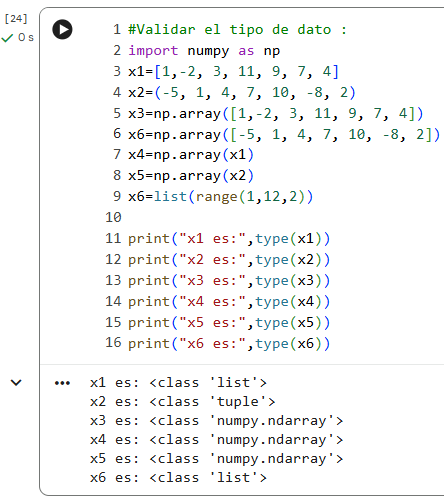
Task: Open the output options three-dot menu
Action: click(62, 383)
